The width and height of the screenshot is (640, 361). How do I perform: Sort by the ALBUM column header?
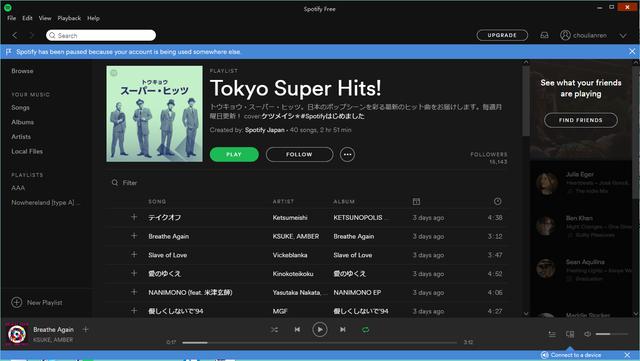[x=344, y=201]
